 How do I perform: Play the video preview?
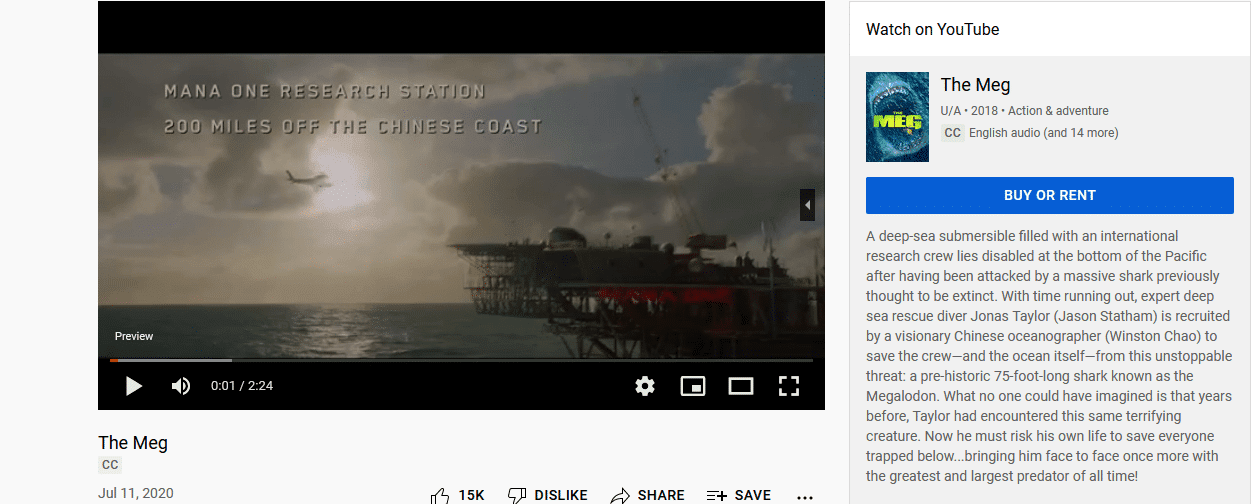[134, 386]
